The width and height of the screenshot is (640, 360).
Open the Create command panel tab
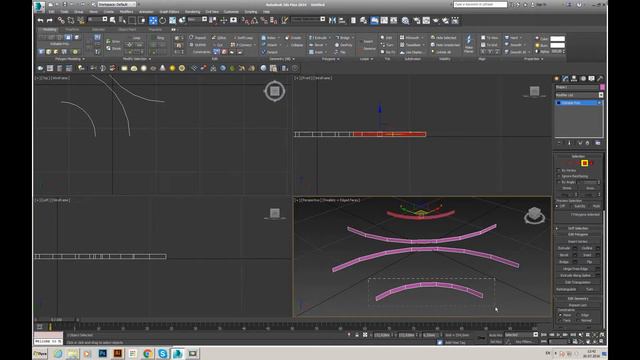pos(556,78)
